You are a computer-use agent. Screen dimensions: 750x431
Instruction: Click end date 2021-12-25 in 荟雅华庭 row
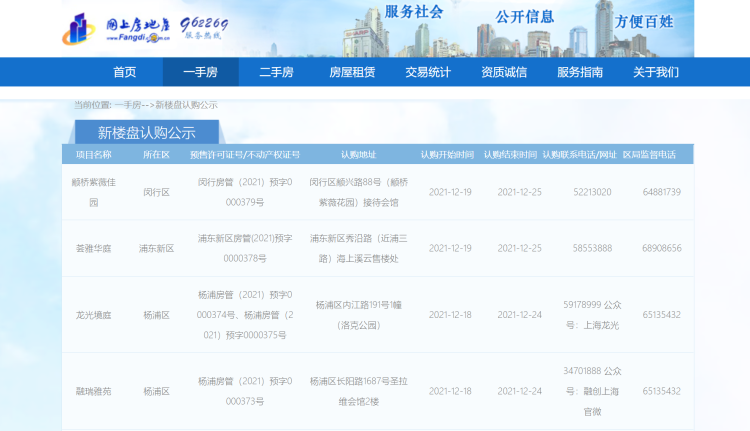pos(519,248)
